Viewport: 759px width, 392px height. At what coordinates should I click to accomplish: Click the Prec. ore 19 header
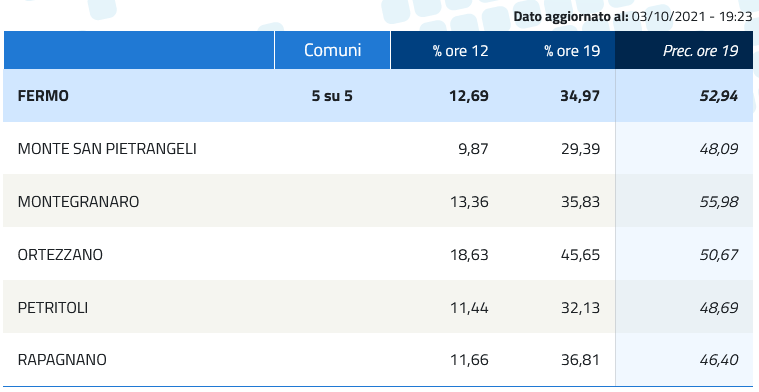pyautogui.click(x=700, y=51)
